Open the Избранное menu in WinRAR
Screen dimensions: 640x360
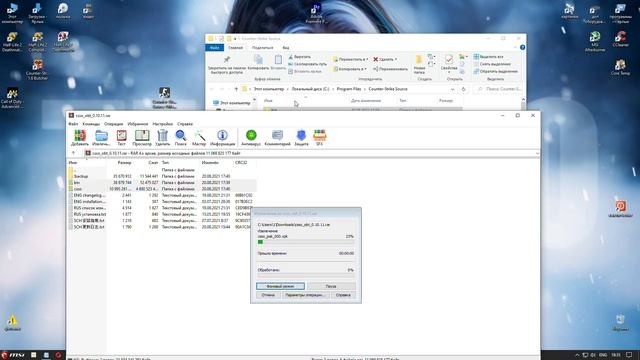coord(138,124)
